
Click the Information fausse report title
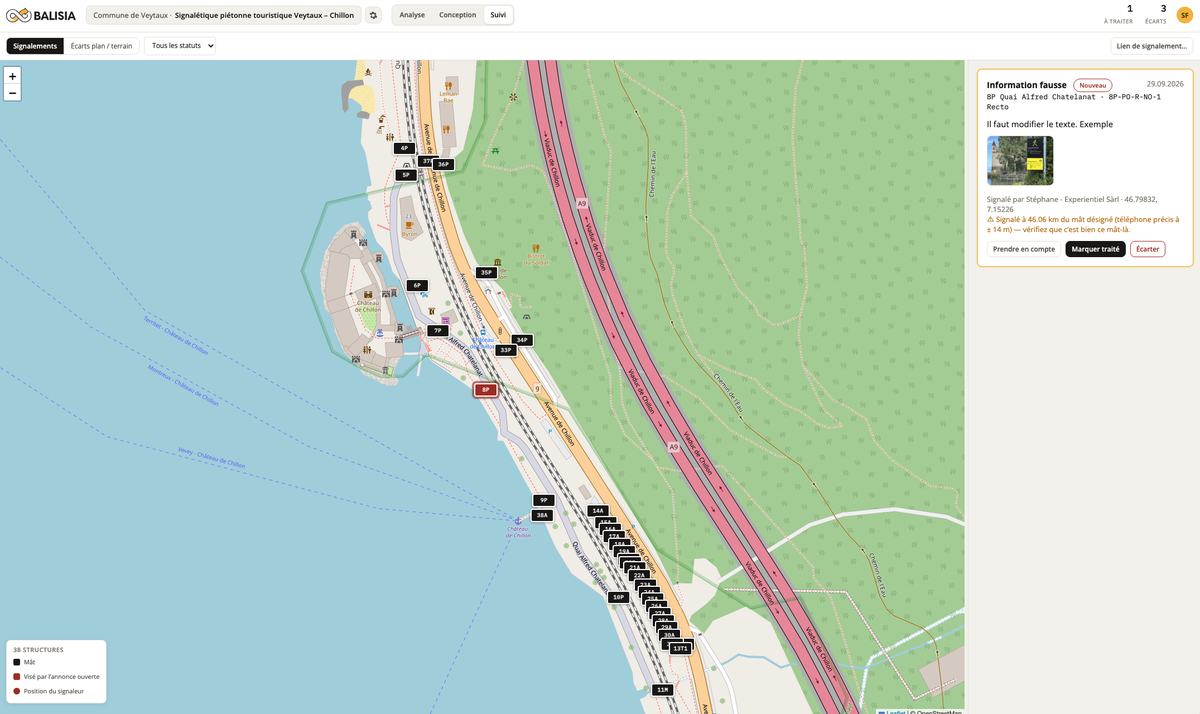click(x=1027, y=85)
